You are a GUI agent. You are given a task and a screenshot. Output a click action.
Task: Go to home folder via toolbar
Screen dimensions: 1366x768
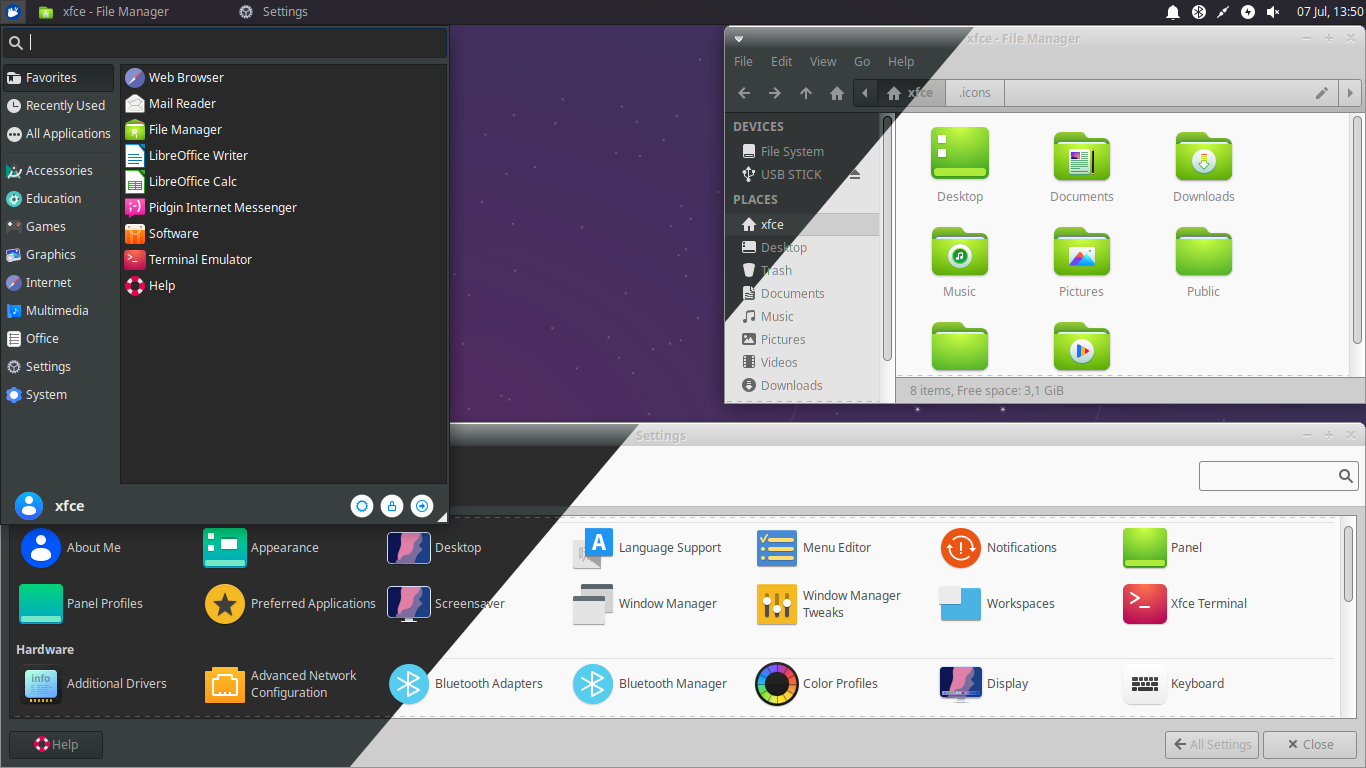pyautogui.click(x=837, y=93)
